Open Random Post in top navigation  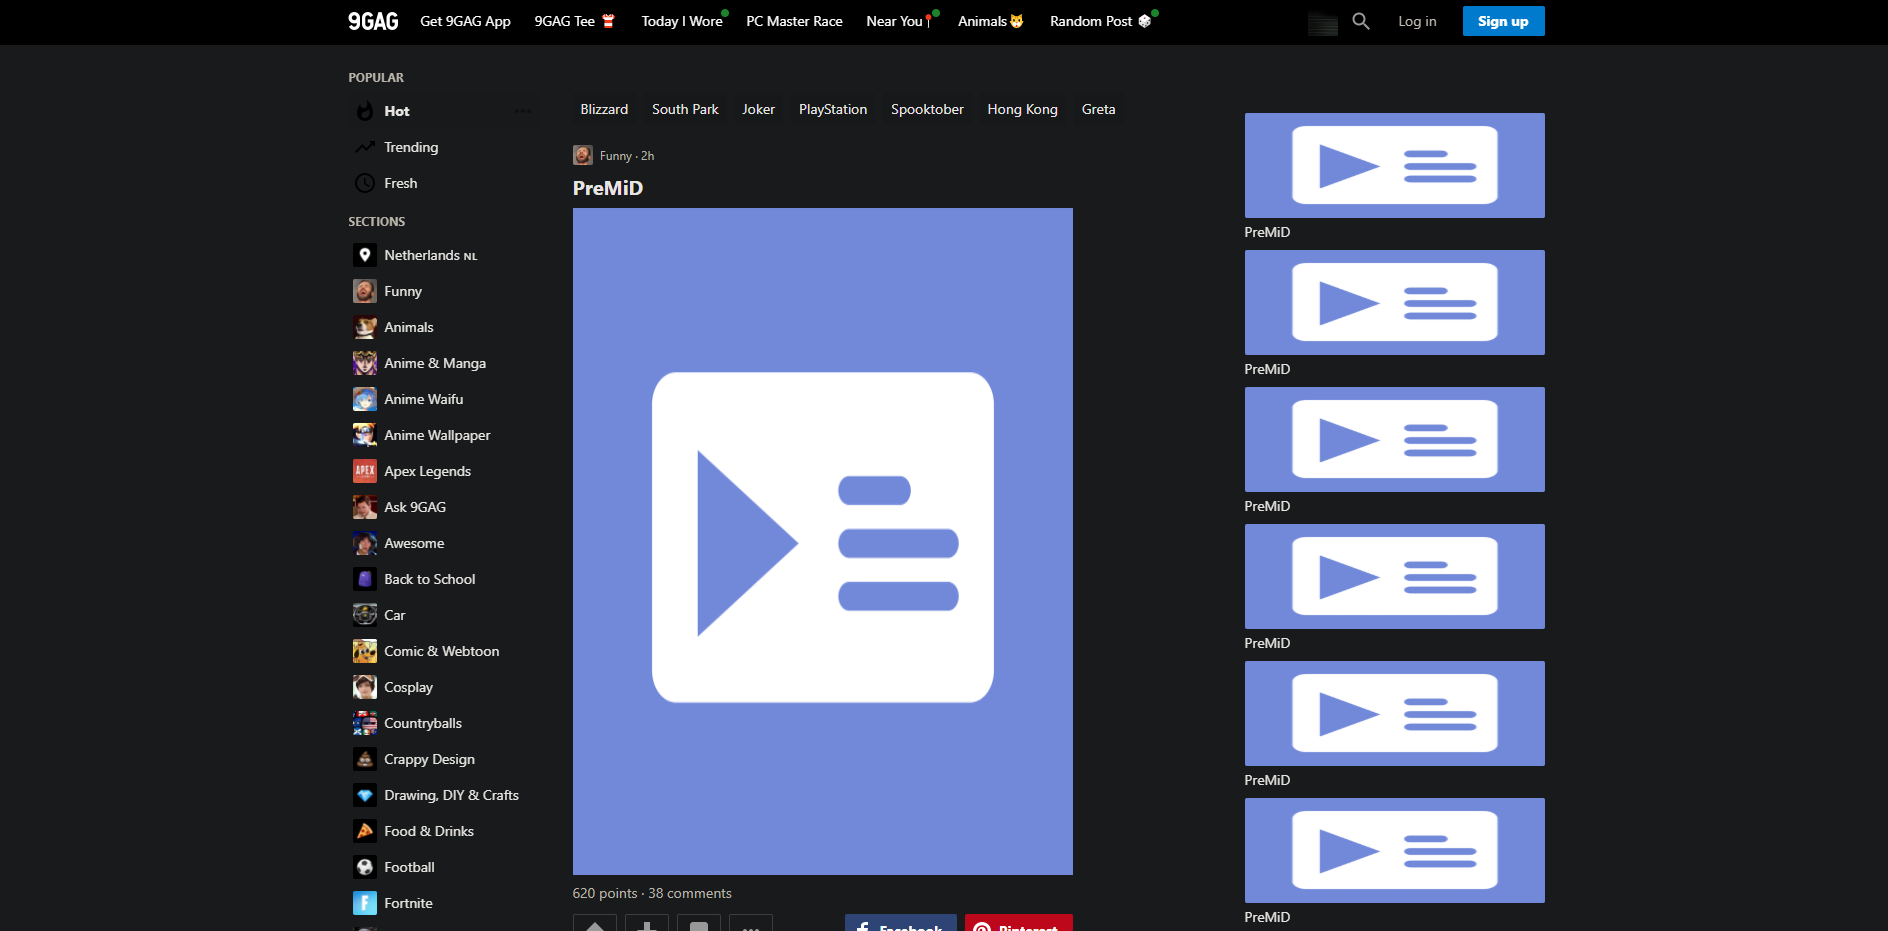(x=1101, y=21)
